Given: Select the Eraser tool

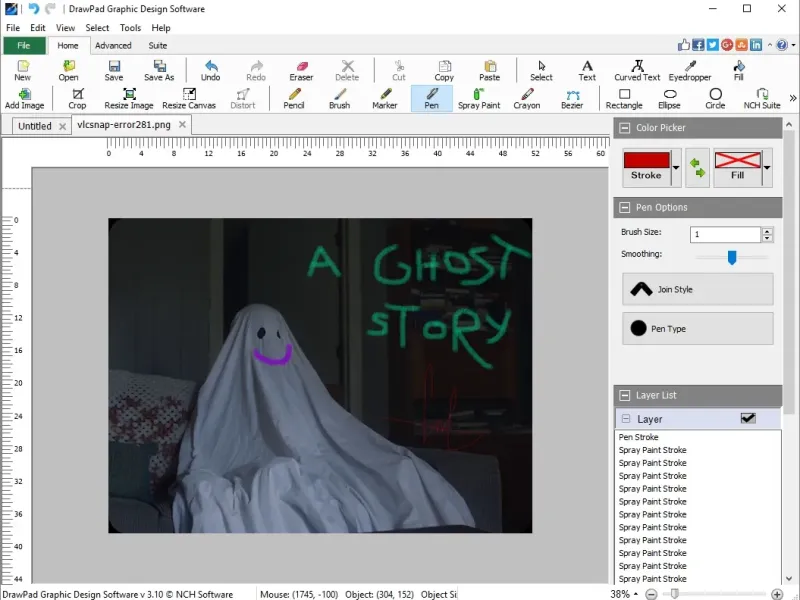Looking at the screenshot, I should point(301,70).
